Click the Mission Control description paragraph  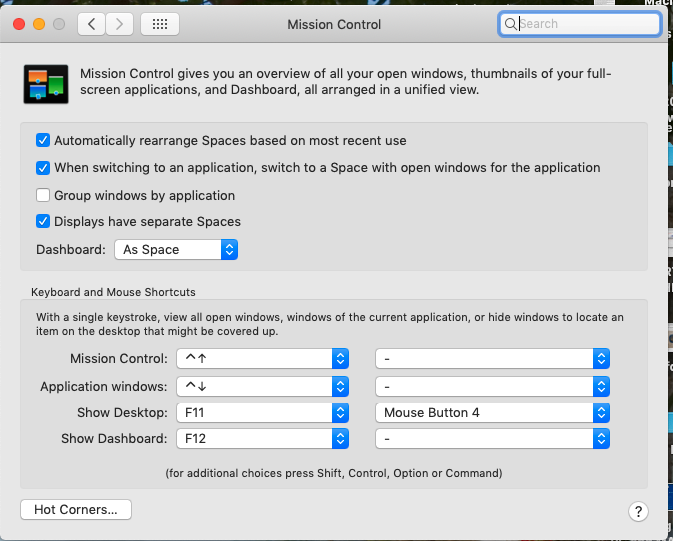346,82
